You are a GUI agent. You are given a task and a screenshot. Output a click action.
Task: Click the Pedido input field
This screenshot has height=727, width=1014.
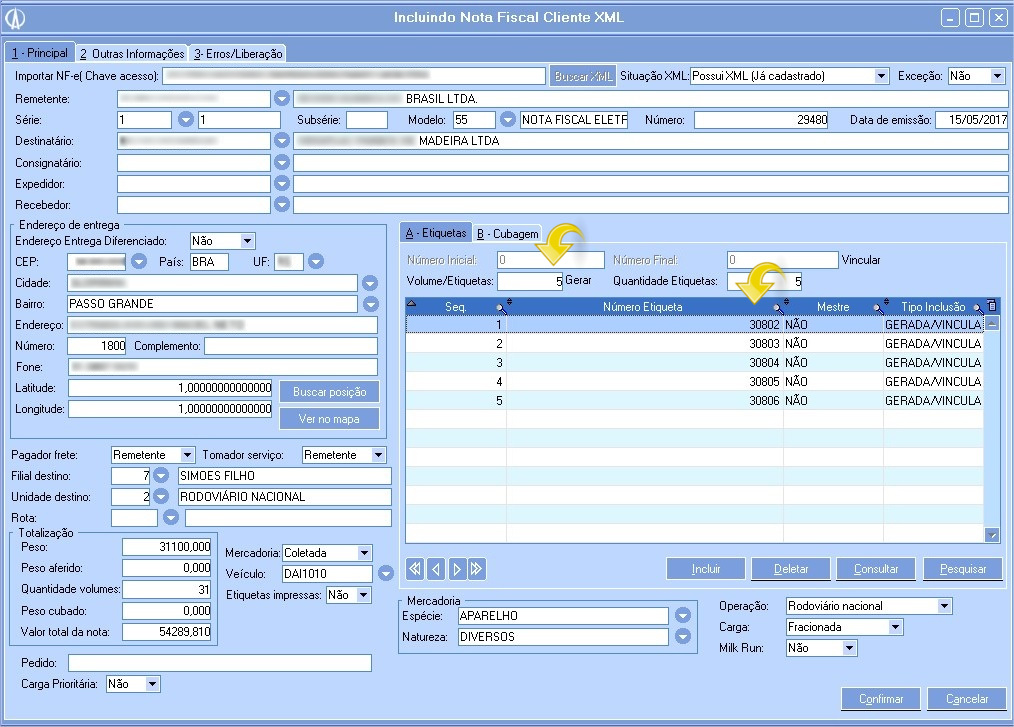click(219, 663)
